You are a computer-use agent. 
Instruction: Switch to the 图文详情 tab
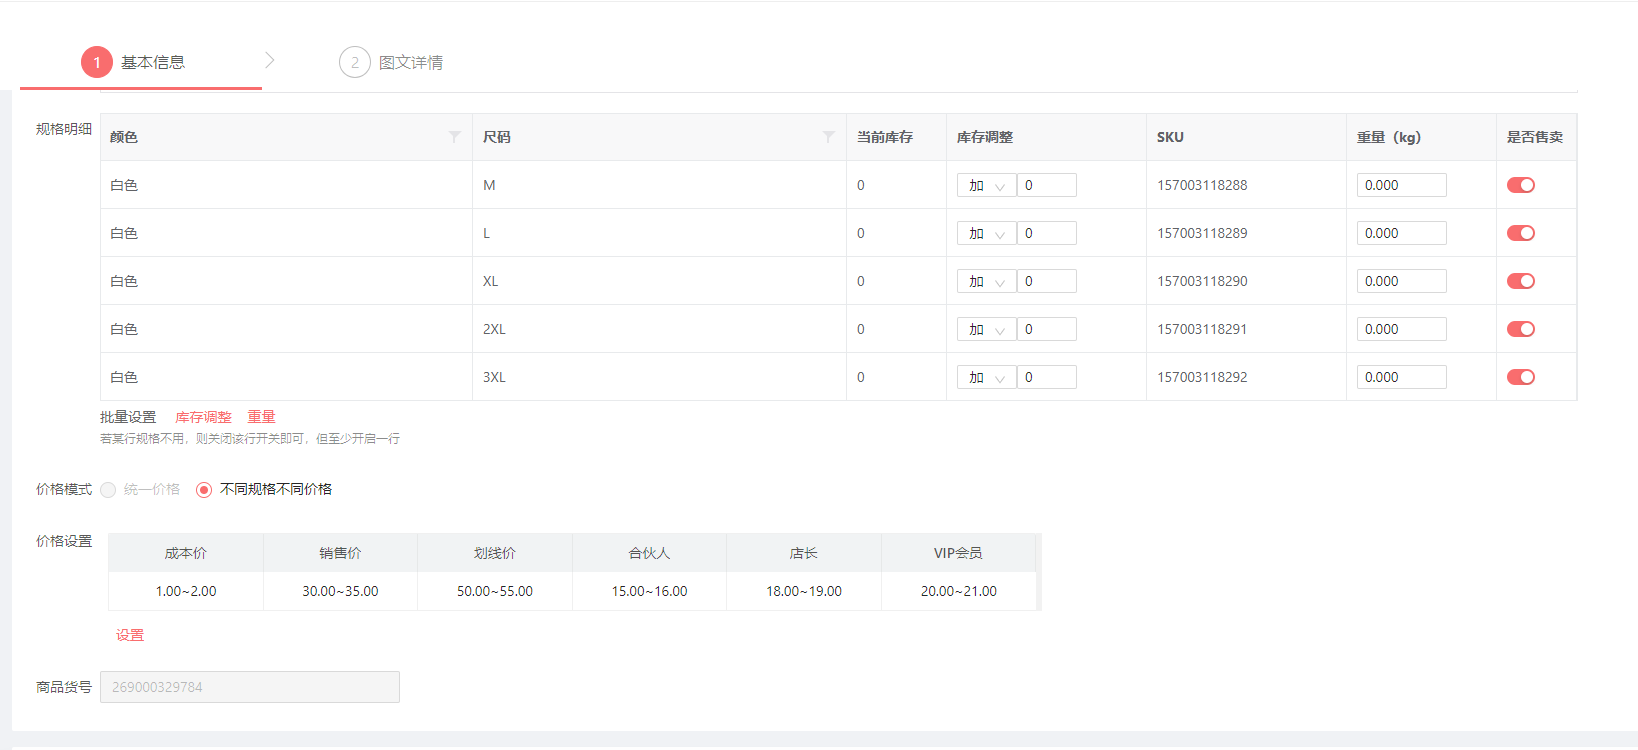(410, 62)
